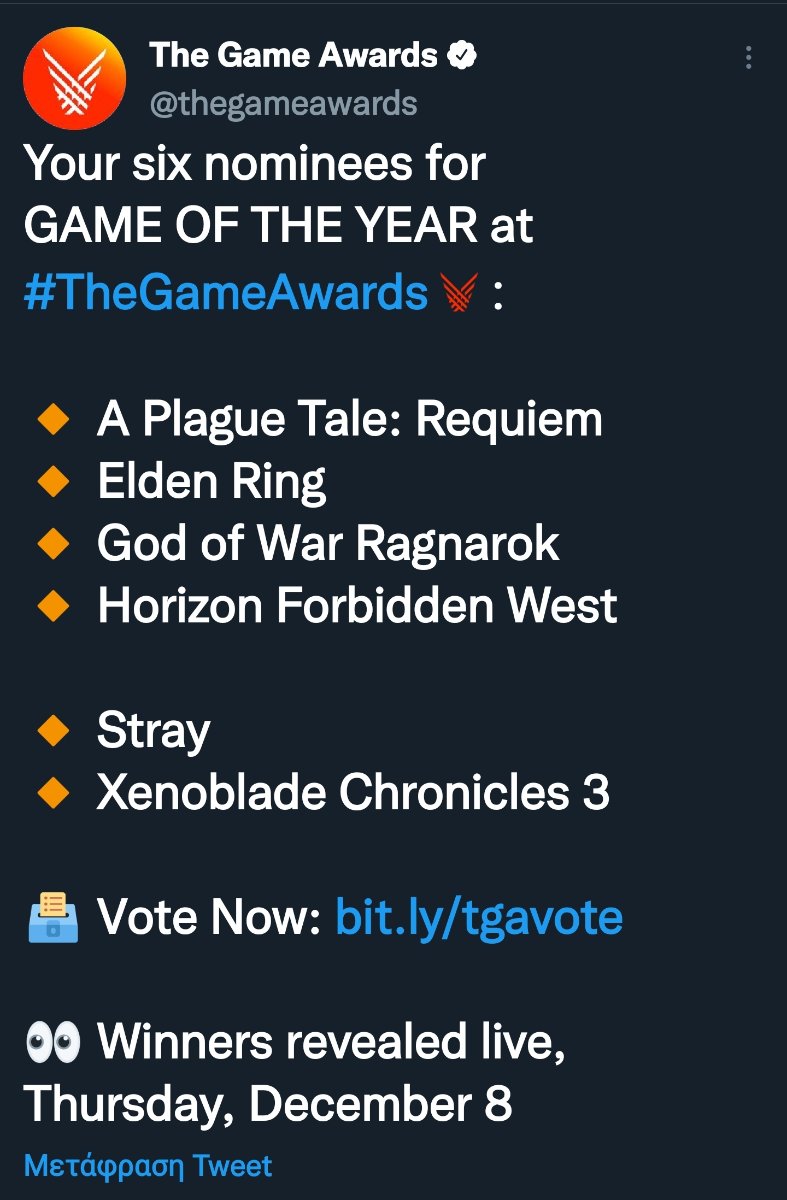Click the Elden Ring nominee text
Viewport: 787px width, 1200px height.
211,484
